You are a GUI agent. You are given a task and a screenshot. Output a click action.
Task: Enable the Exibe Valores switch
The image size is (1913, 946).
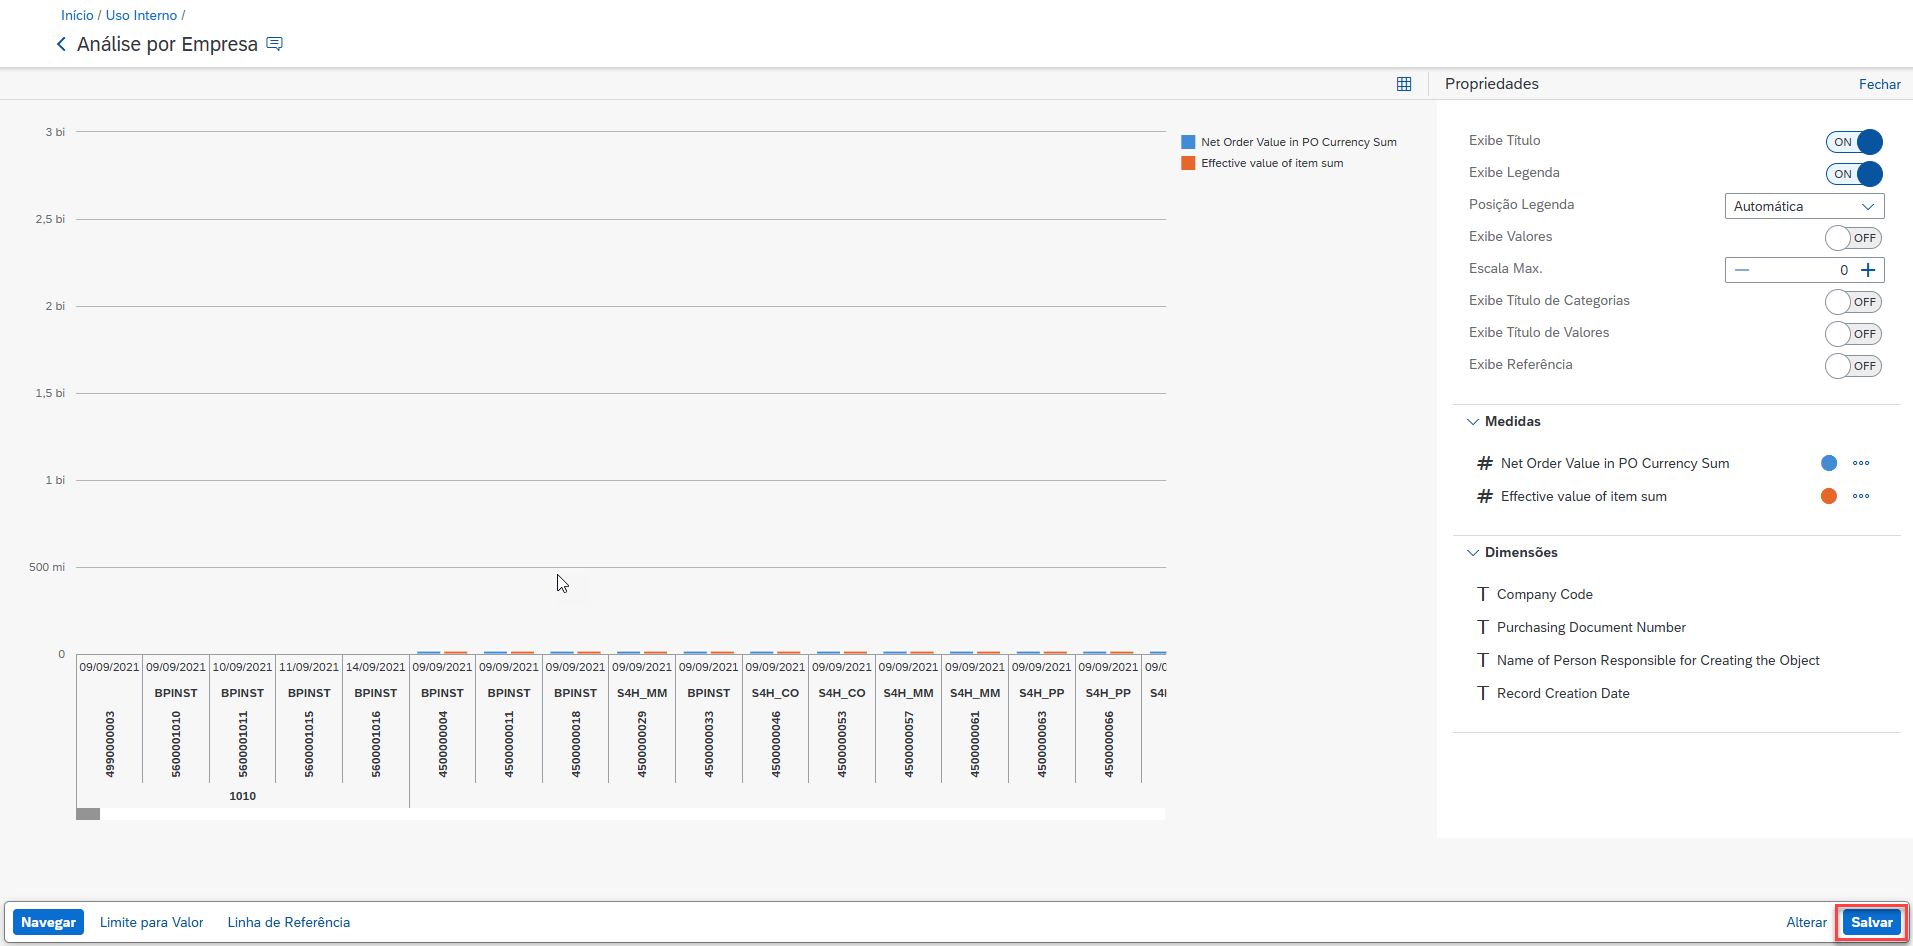1853,238
